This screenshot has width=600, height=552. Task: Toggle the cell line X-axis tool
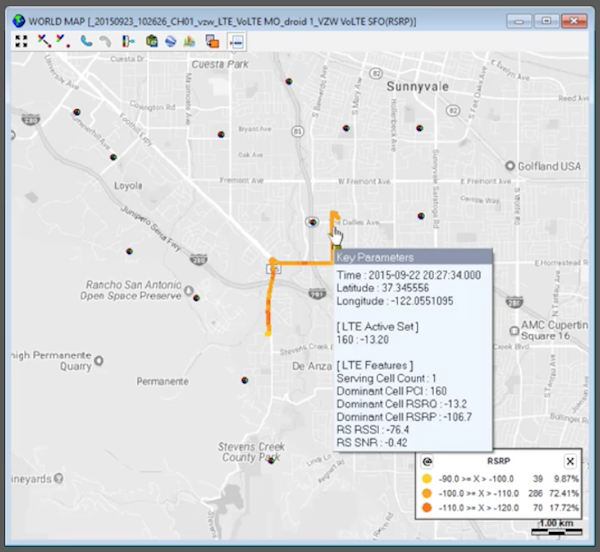pos(44,41)
